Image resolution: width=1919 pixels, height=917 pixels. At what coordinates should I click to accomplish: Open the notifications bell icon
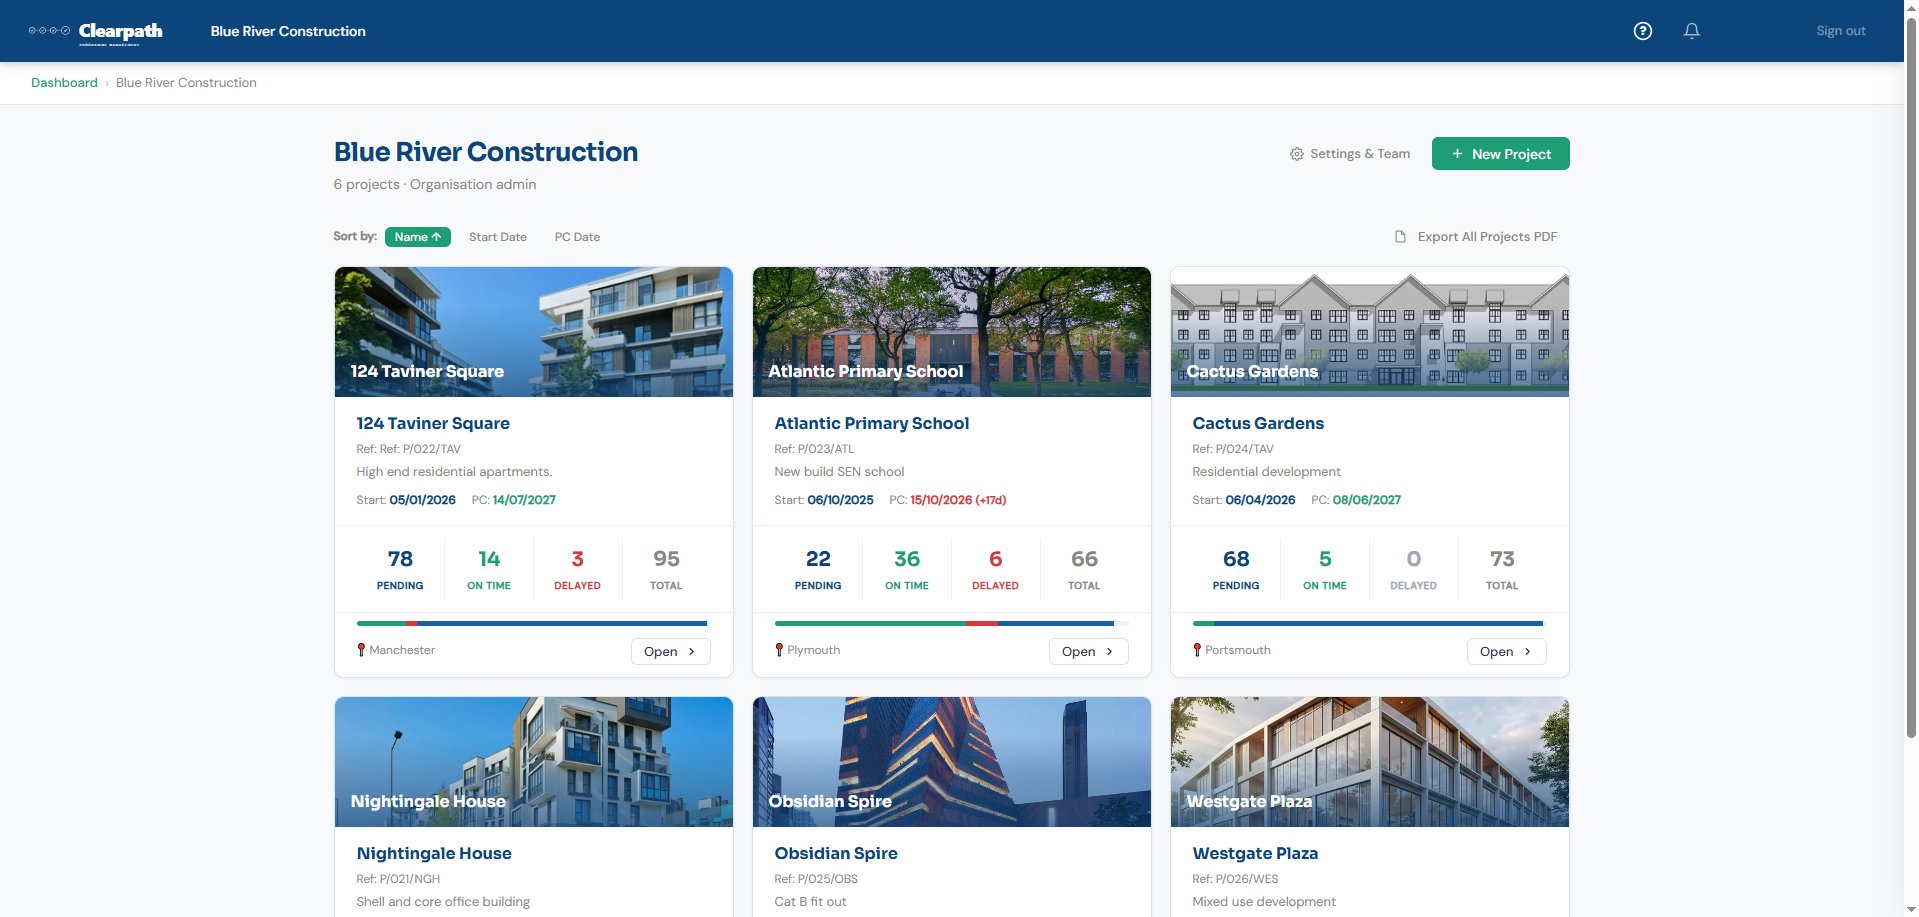click(x=1691, y=31)
